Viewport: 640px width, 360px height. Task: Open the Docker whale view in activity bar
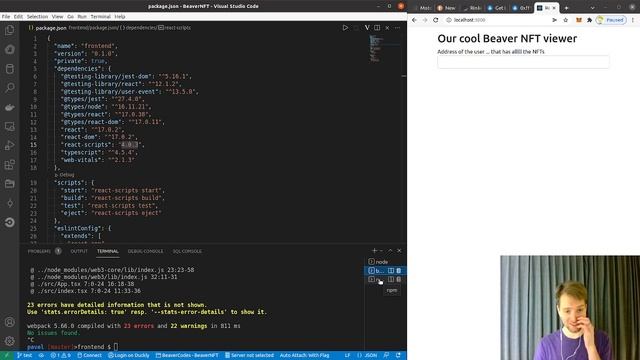(9, 107)
